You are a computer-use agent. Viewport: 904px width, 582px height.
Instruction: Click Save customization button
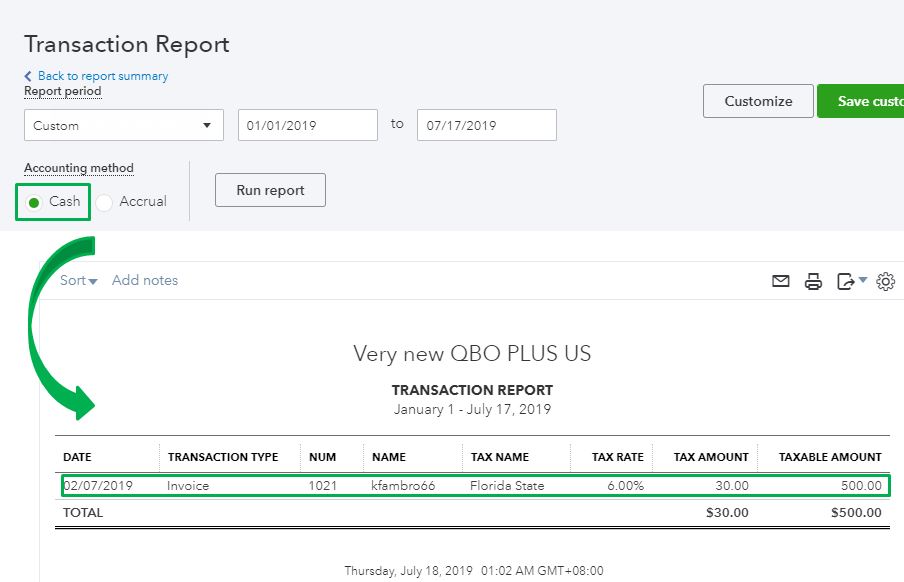(x=860, y=101)
